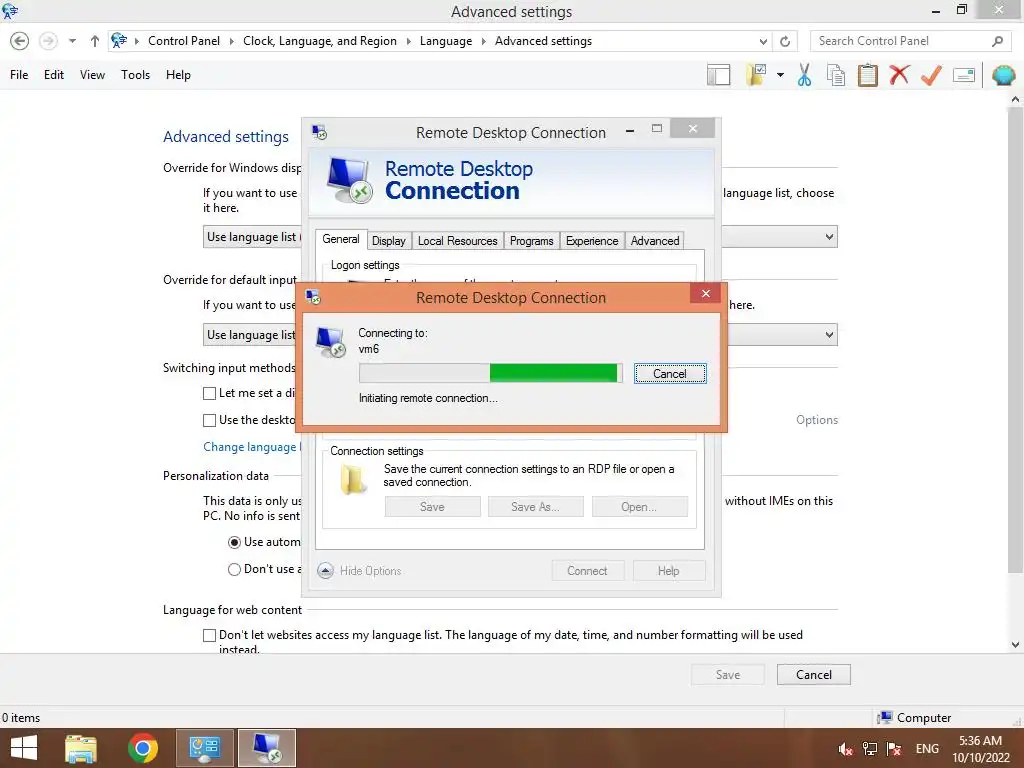Click Clock, Language, and Region breadcrumb
This screenshot has width=1024, height=768.
point(319,41)
